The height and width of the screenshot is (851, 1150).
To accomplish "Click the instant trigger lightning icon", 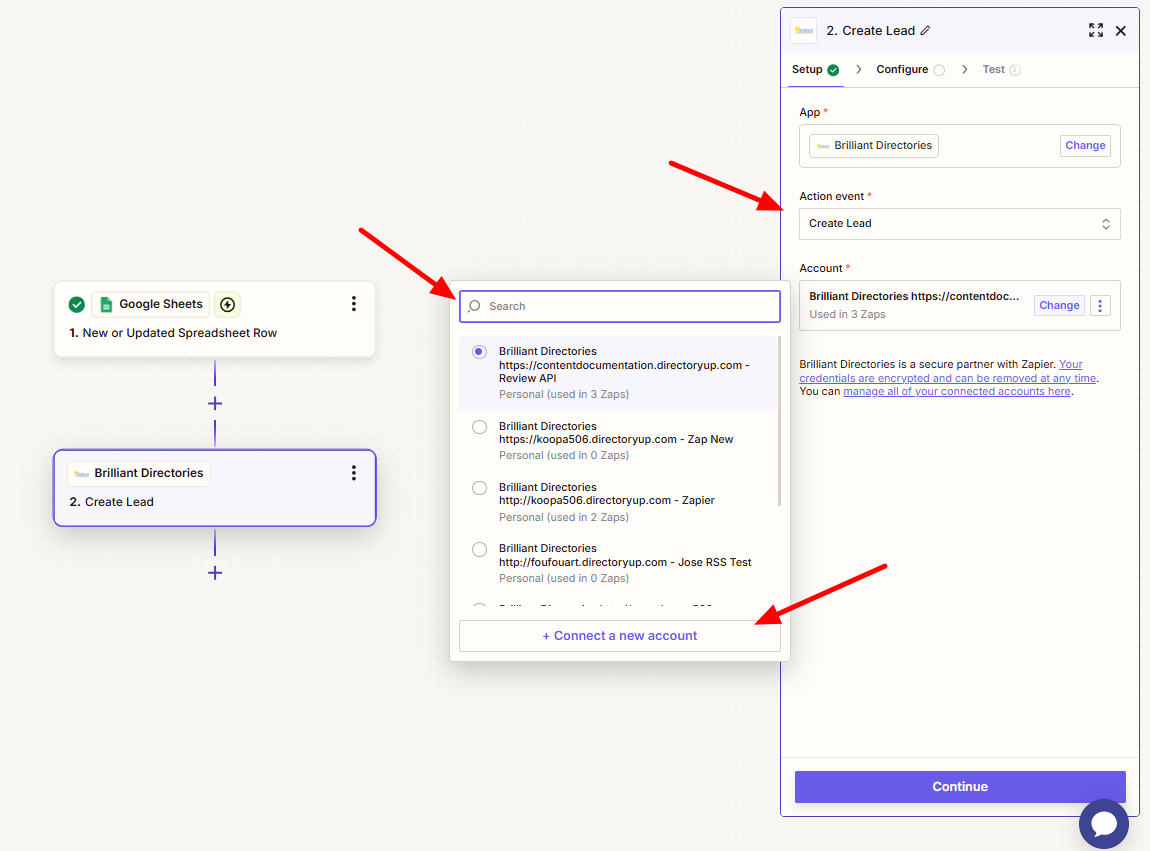I will coord(227,304).
